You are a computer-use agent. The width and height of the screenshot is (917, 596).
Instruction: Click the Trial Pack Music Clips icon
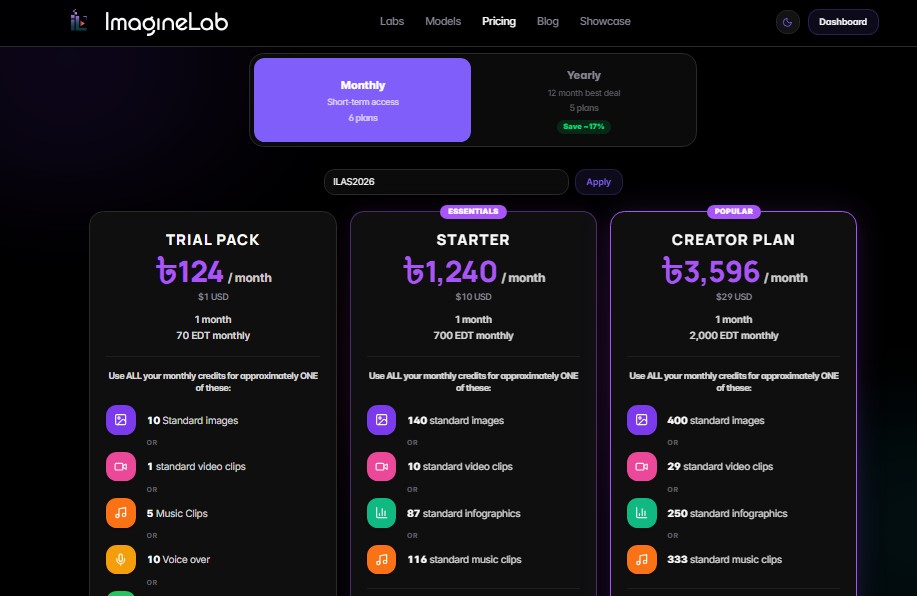120,513
